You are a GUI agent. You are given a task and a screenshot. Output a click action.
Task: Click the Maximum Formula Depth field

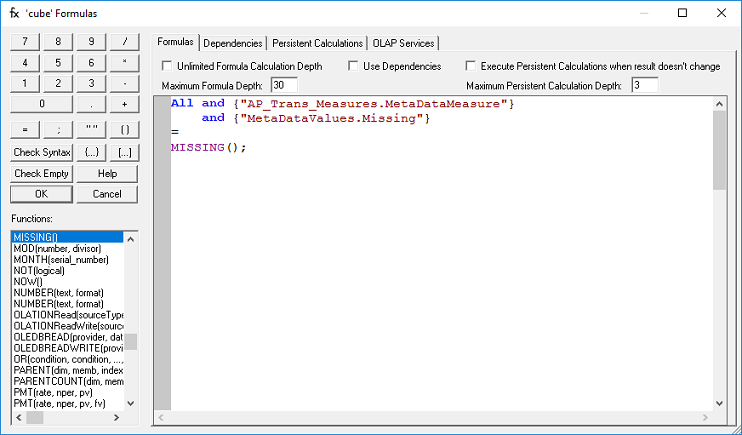[x=284, y=86]
